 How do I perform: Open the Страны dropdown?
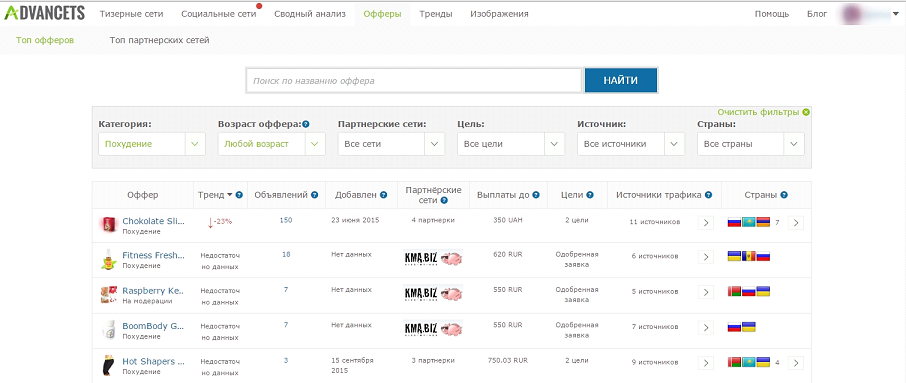[751, 144]
